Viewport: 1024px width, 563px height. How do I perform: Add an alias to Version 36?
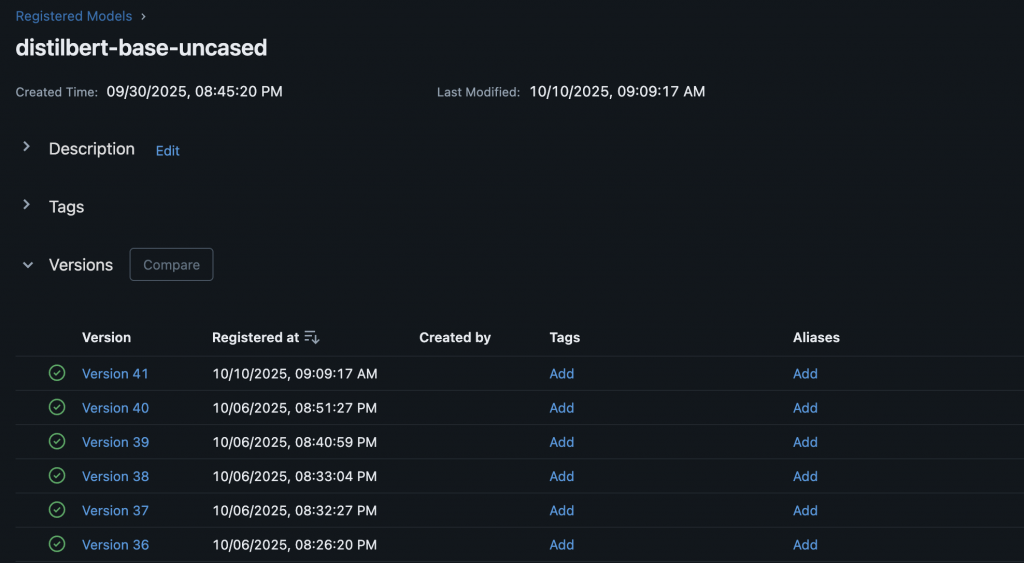[x=805, y=545]
